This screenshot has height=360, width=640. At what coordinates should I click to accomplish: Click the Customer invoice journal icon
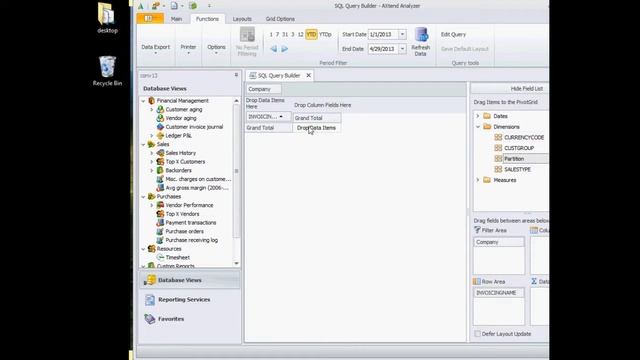(x=160, y=127)
